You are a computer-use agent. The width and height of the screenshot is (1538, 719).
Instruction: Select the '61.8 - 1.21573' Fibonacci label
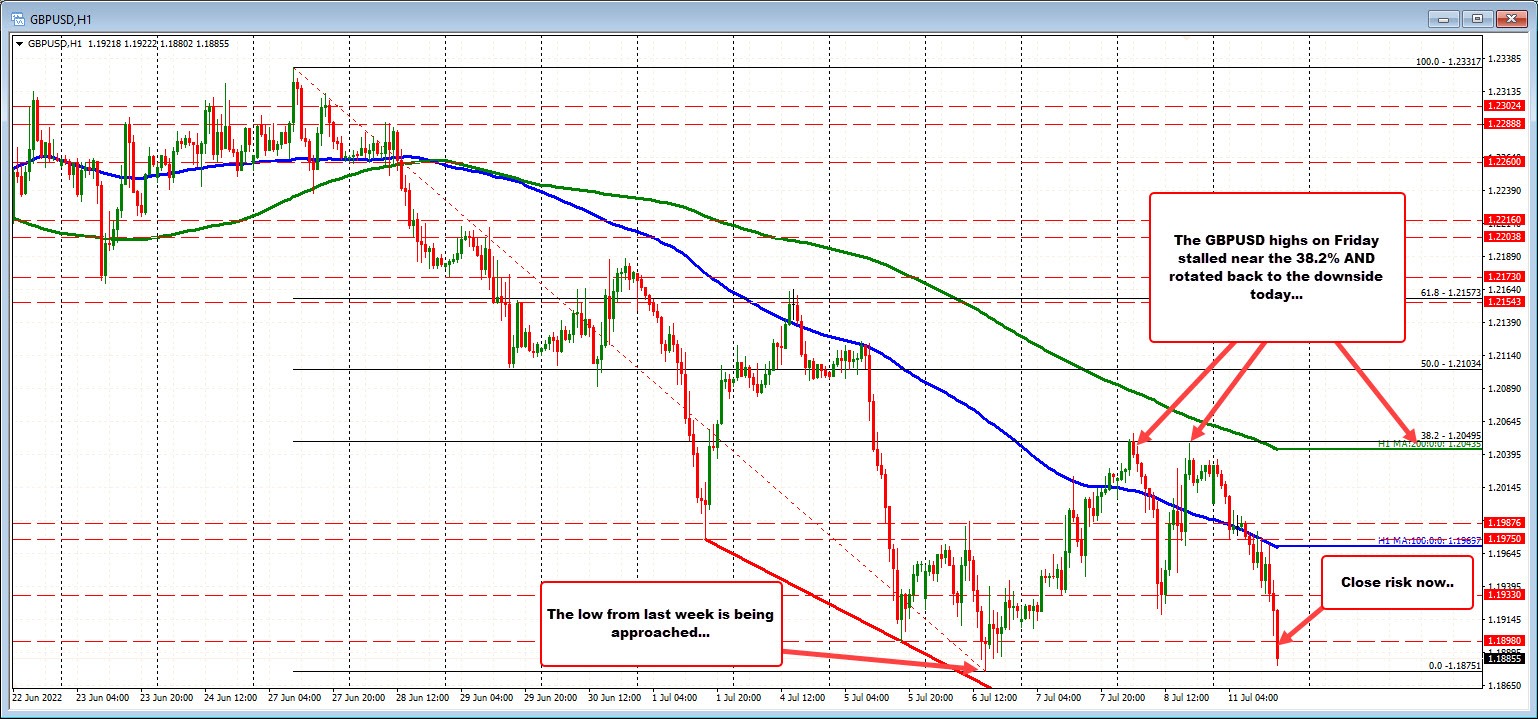[x=1451, y=293]
